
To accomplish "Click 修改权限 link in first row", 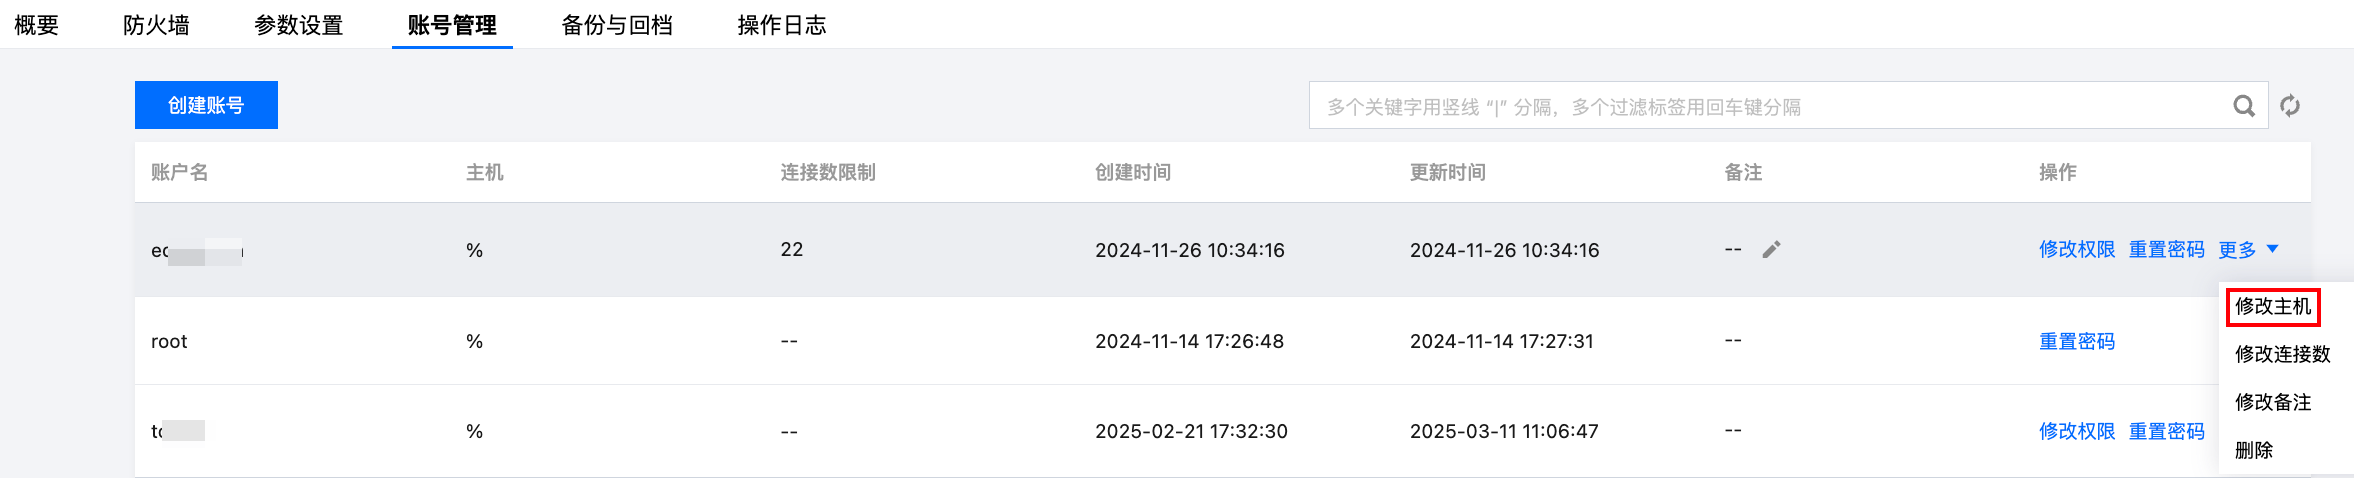I will point(2077,249).
